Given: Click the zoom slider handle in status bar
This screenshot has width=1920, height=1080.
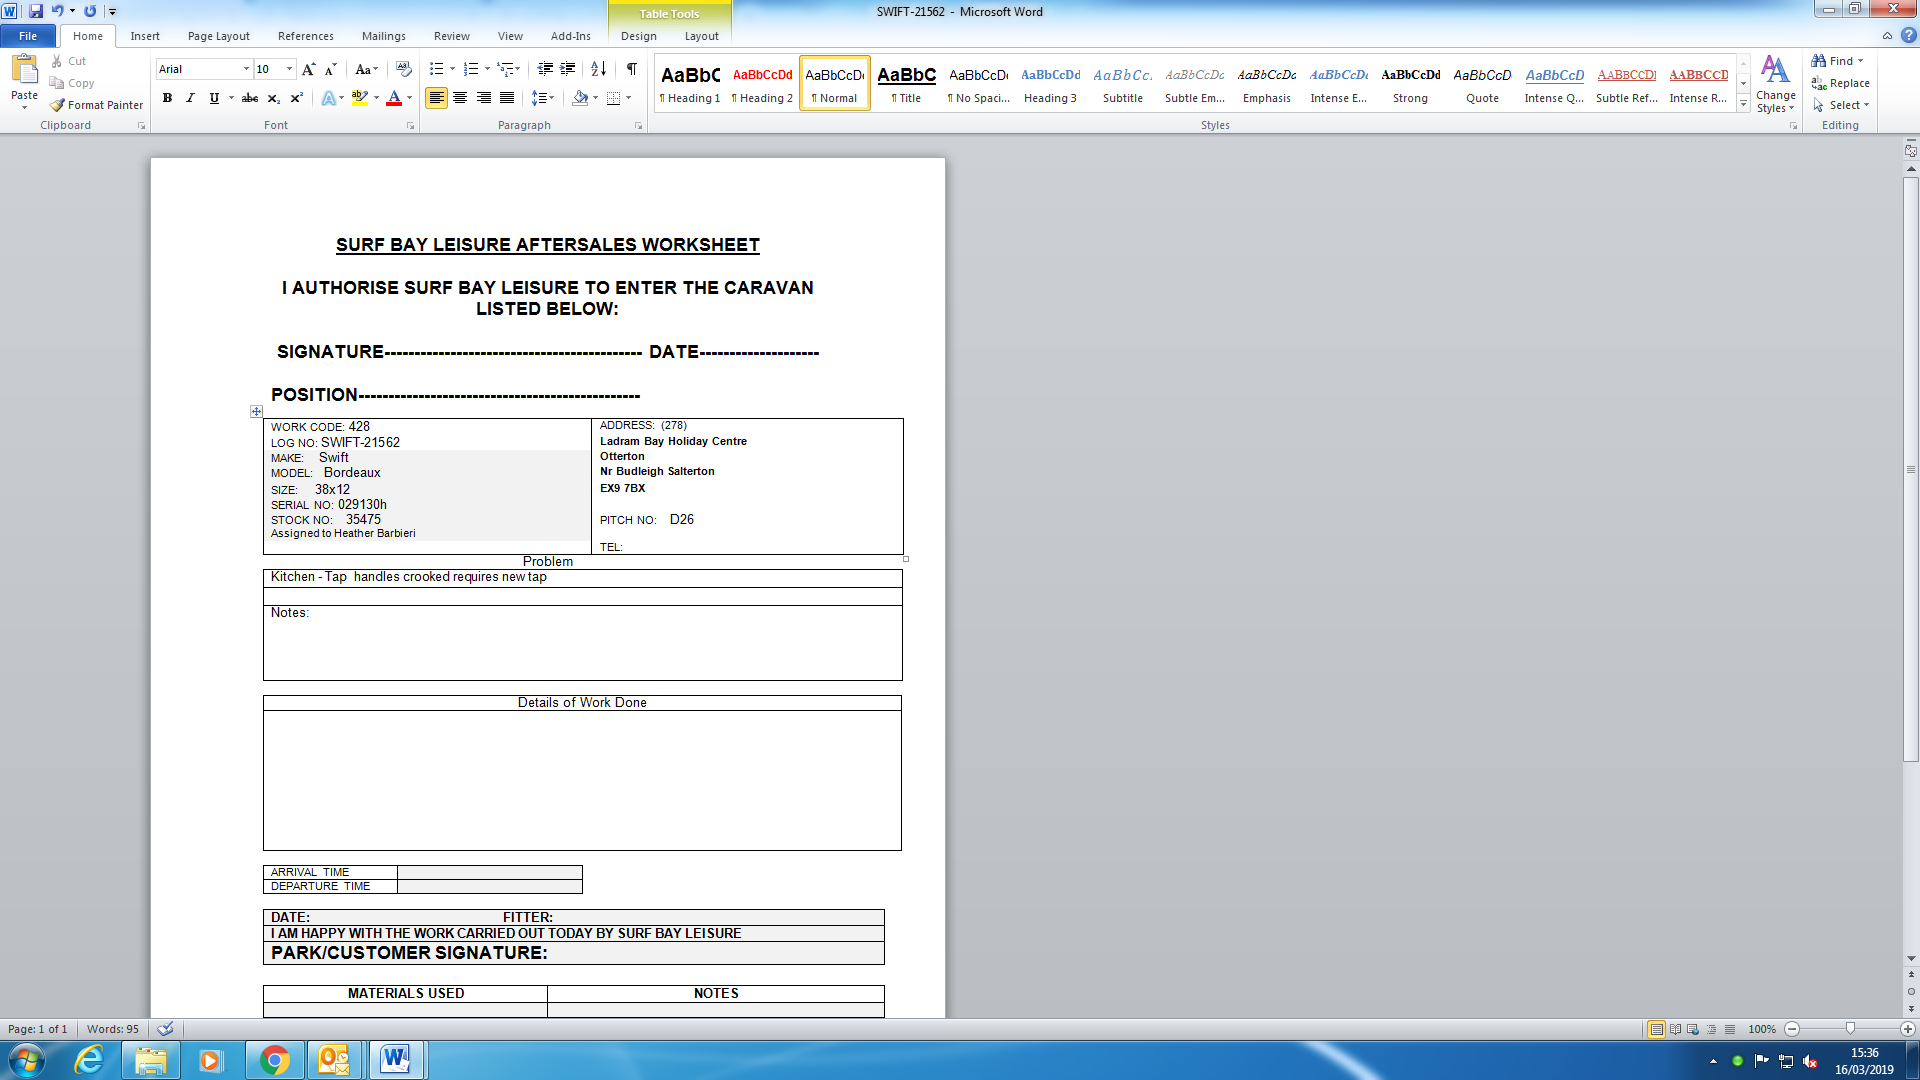Looking at the screenshot, I should click(1850, 1028).
